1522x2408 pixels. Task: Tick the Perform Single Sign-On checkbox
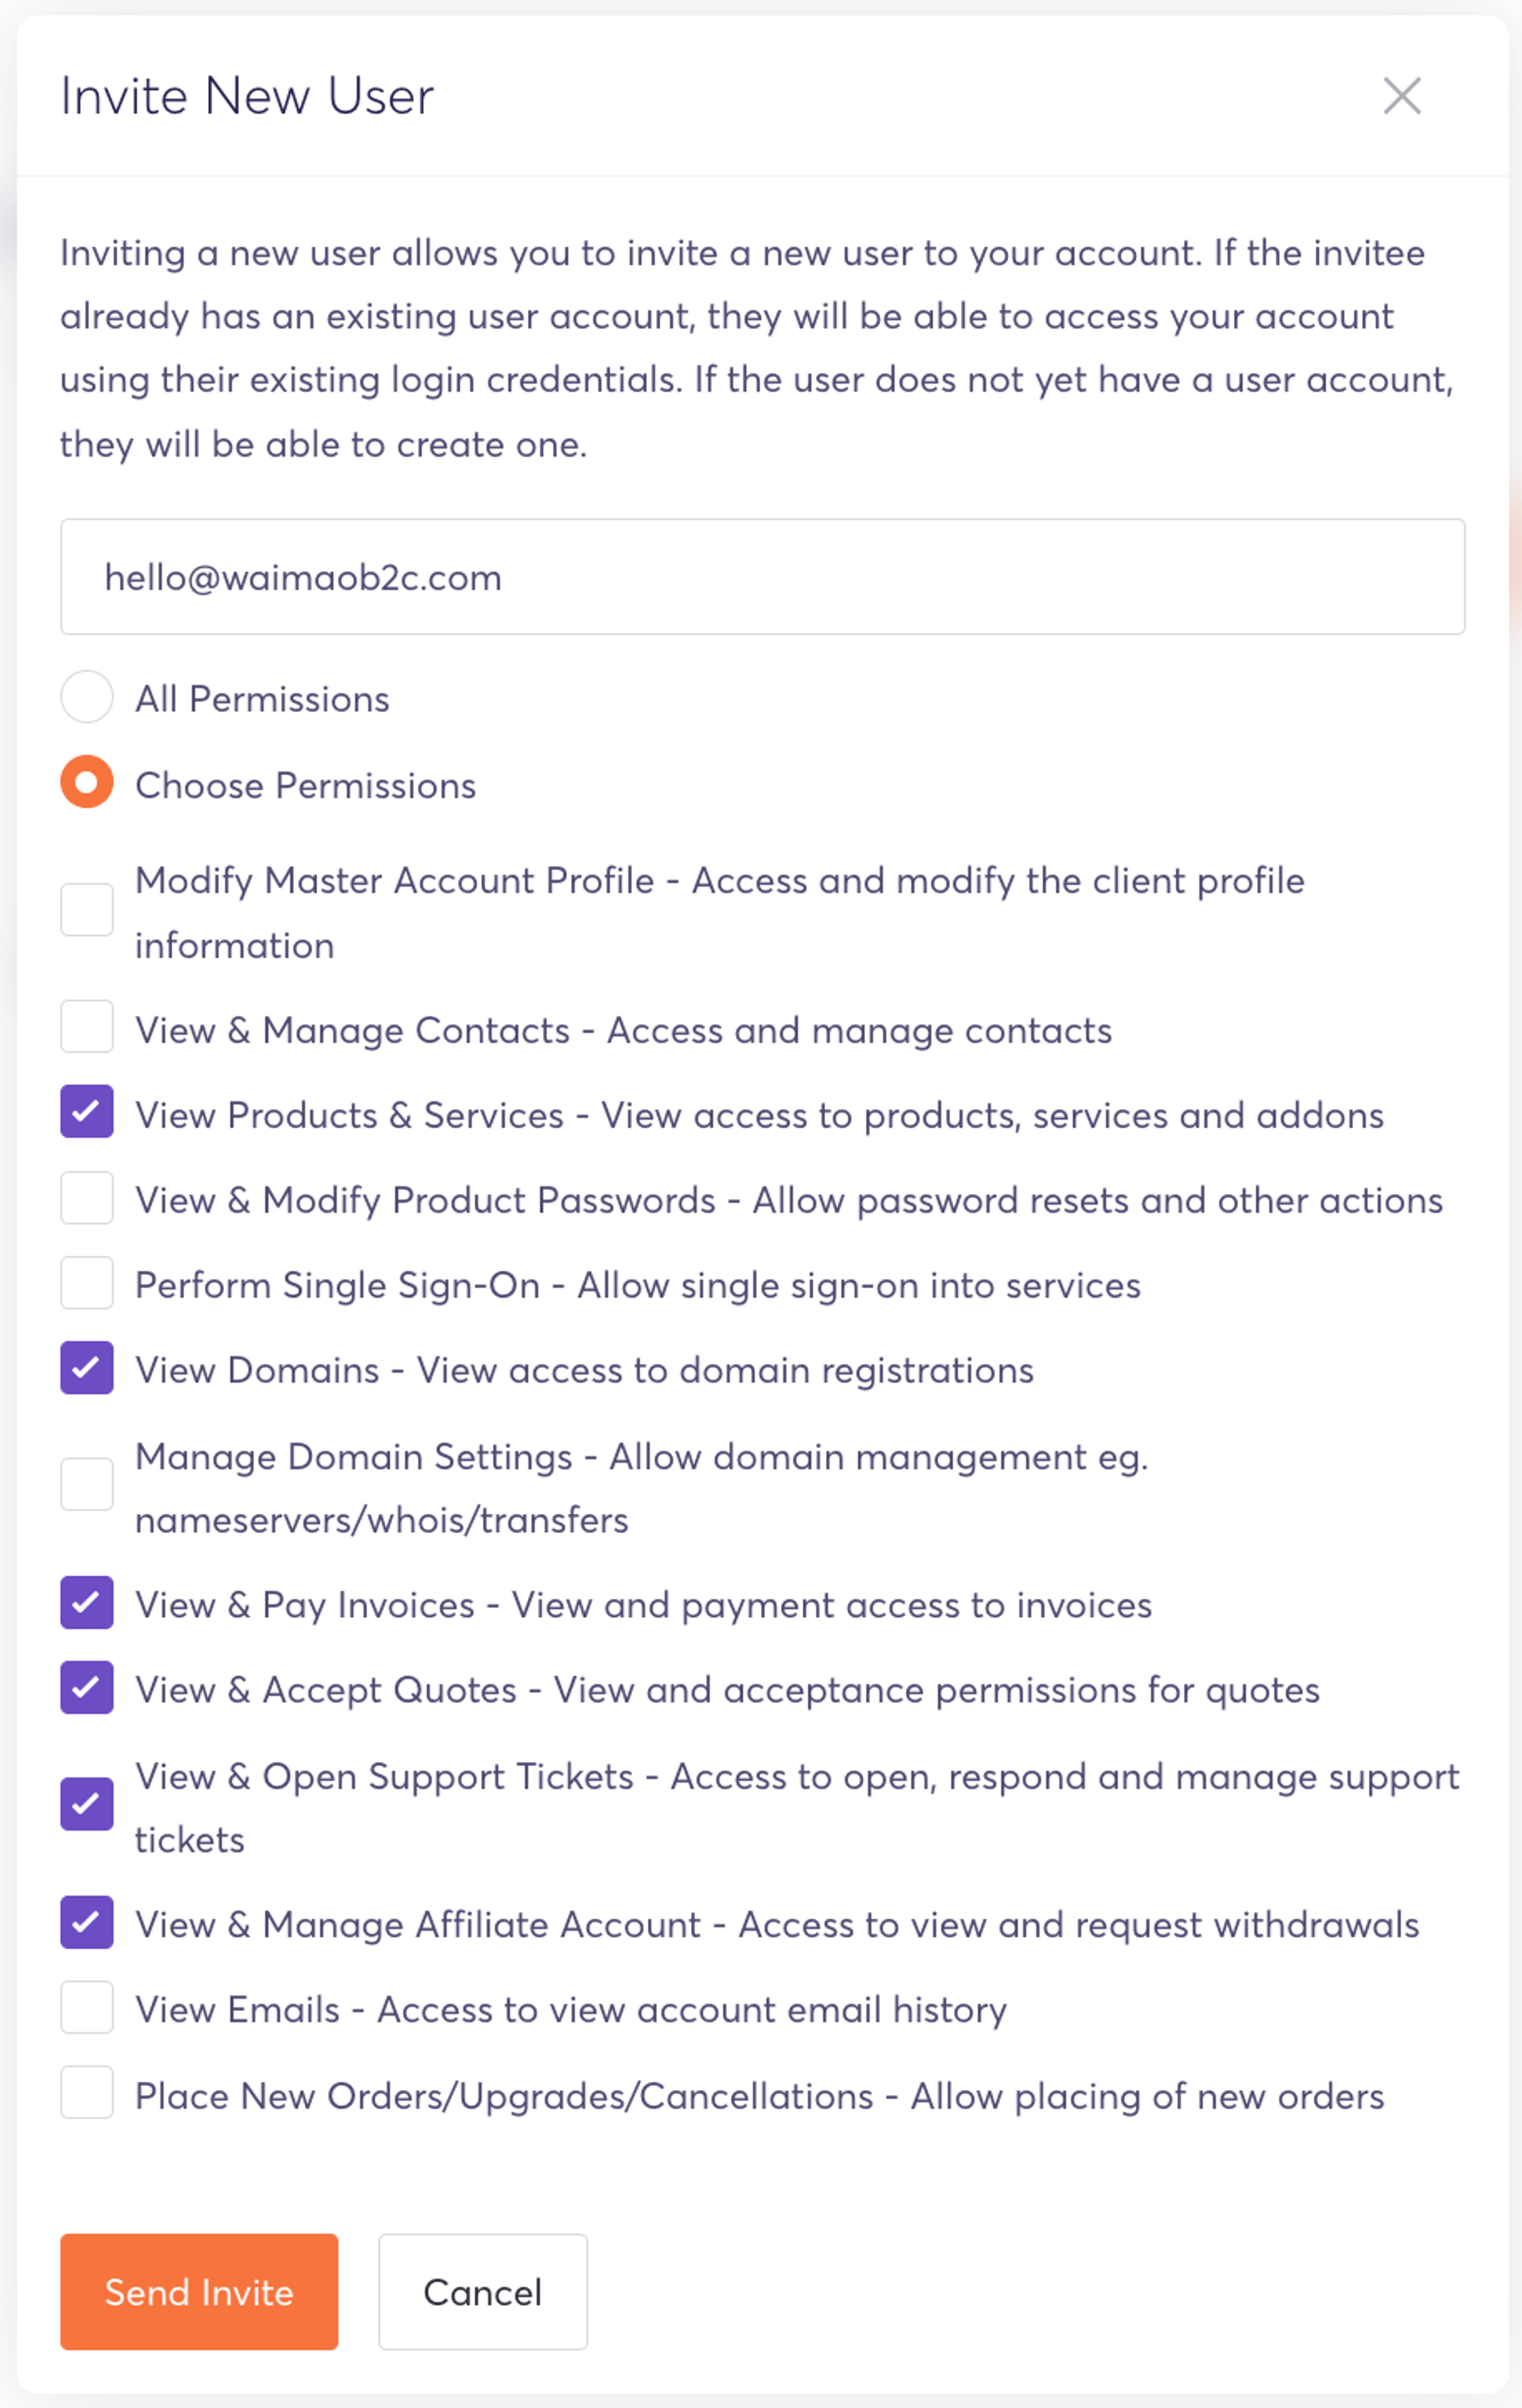(x=87, y=1283)
